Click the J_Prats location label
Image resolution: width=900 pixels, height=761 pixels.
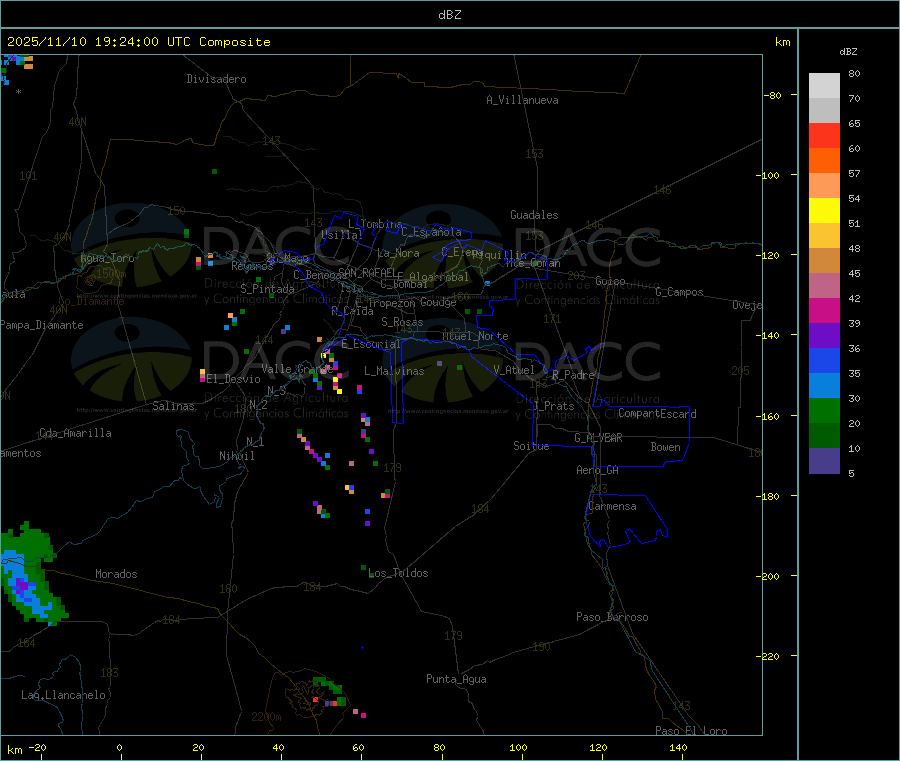(555, 406)
